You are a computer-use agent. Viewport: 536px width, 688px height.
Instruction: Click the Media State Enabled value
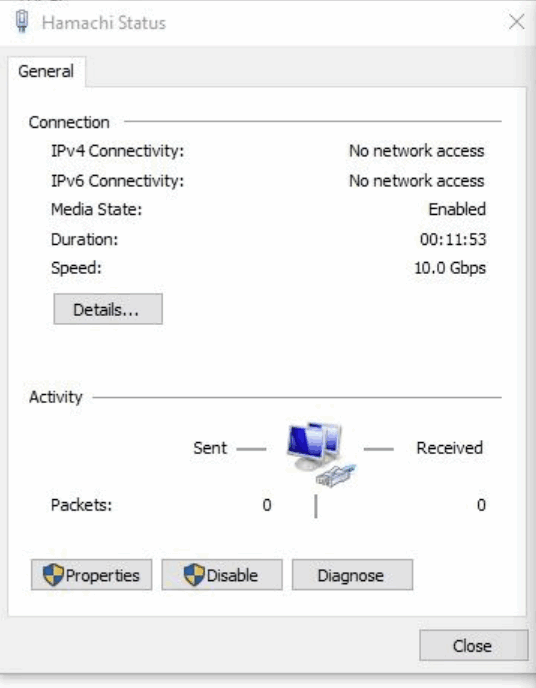[x=457, y=209]
